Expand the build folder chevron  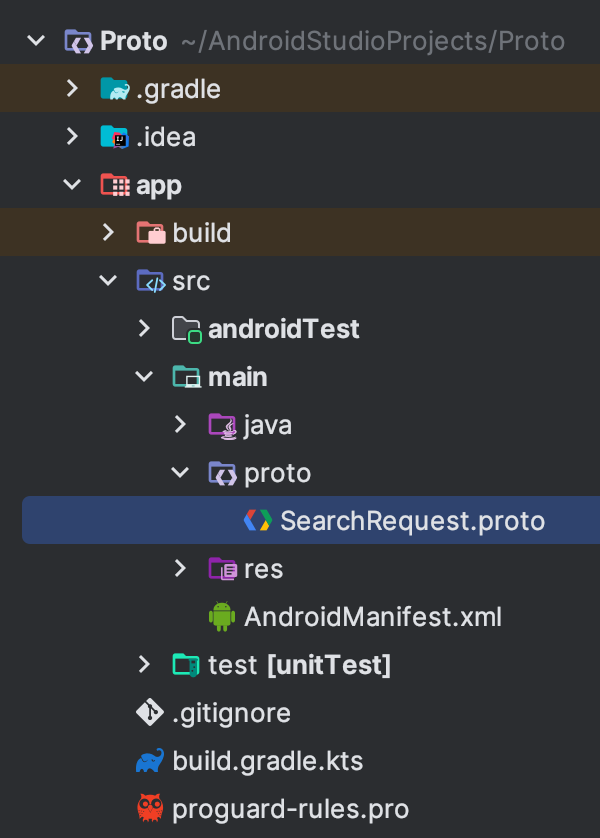tap(108, 232)
